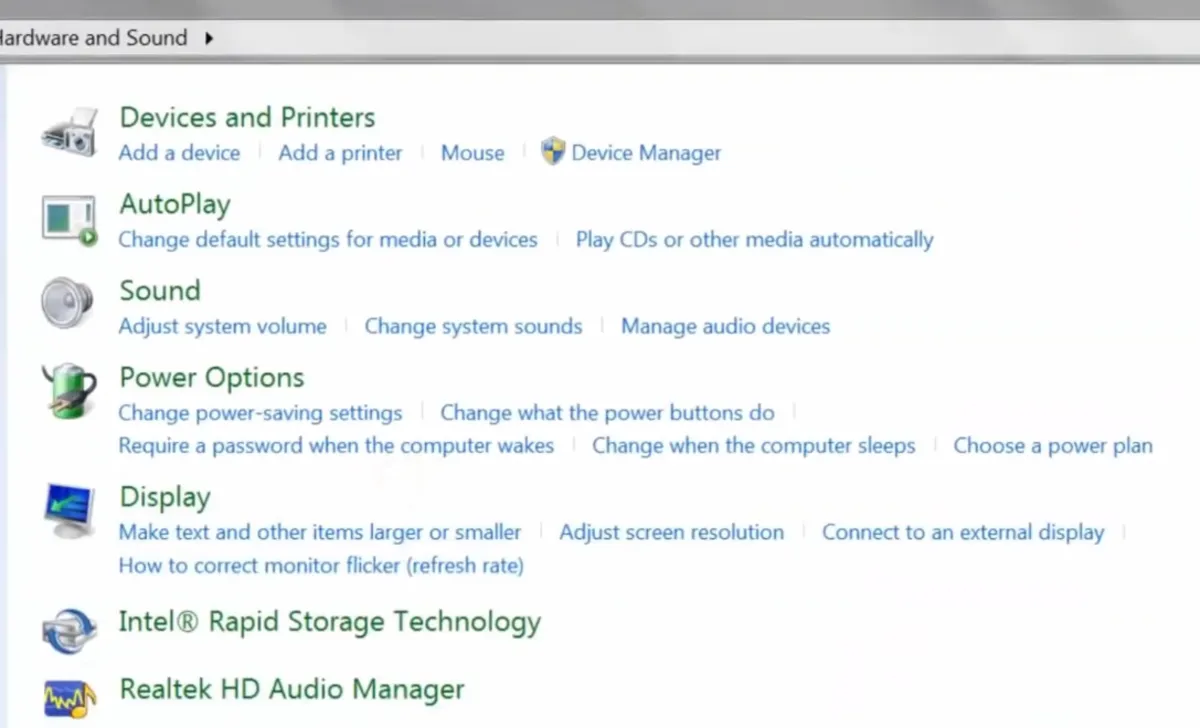Open Change power-saving settings
Image resolution: width=1200 pixels, height=728 pixels.
click(260, 412)
